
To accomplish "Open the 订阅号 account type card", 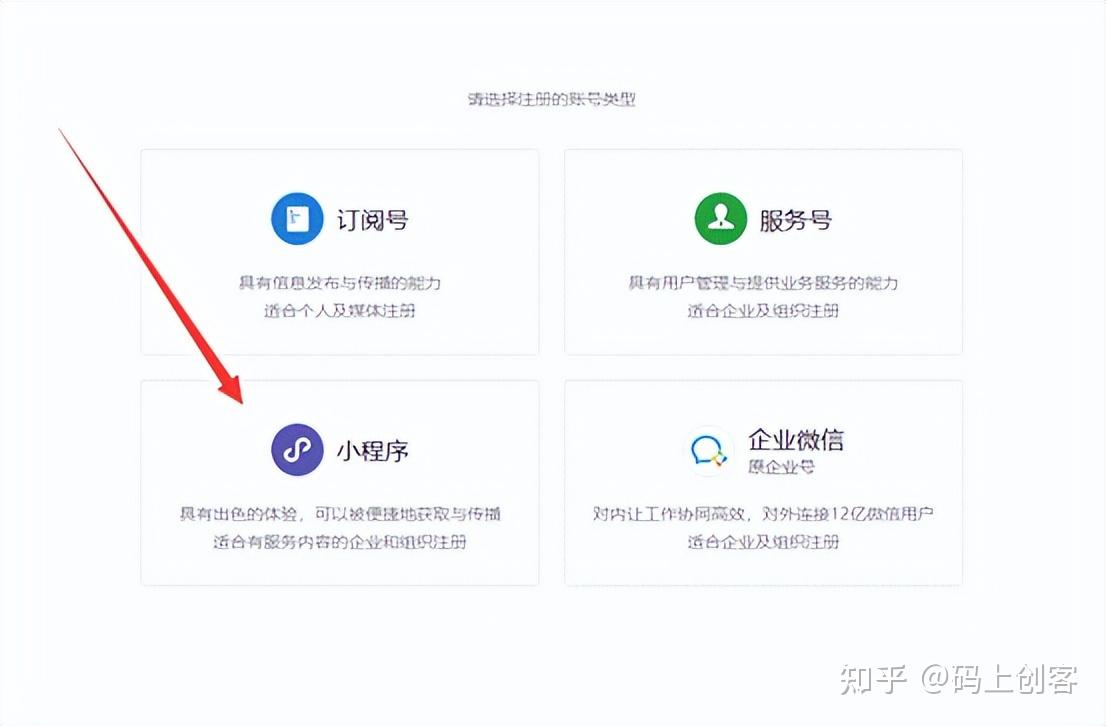I will (x=340, y=252).
